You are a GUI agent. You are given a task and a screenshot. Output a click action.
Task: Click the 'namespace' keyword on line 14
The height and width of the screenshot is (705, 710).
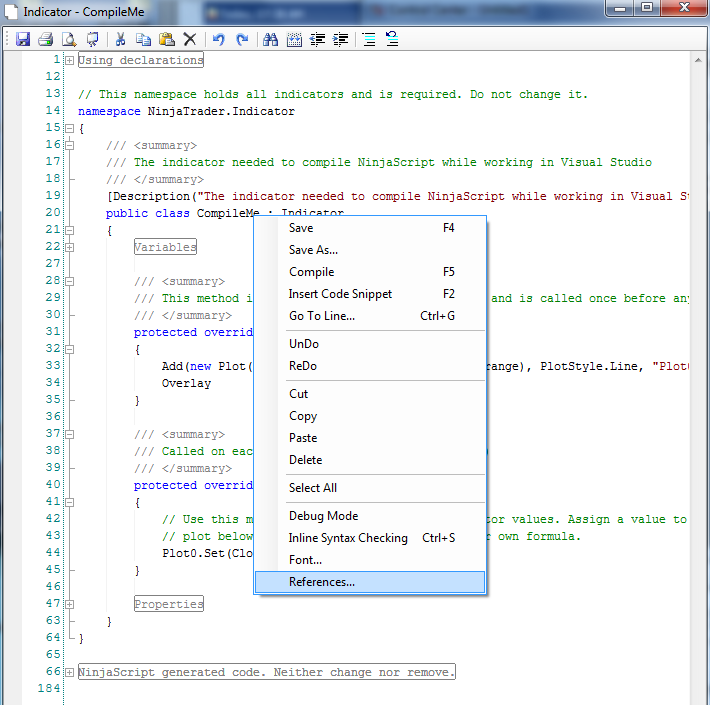click(x=109, y=111)
